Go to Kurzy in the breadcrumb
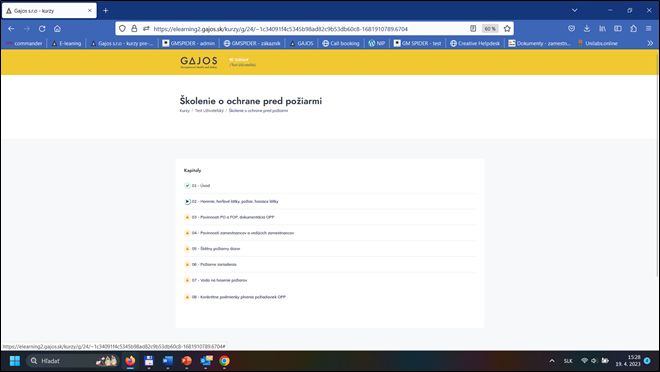Screen dimensions: 660x372 [184, 111]
